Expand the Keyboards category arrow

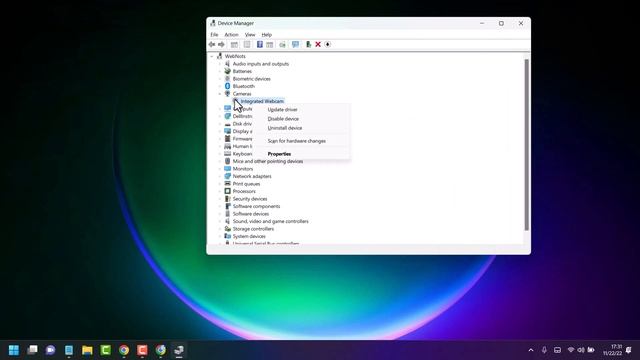tap(220, 154)
